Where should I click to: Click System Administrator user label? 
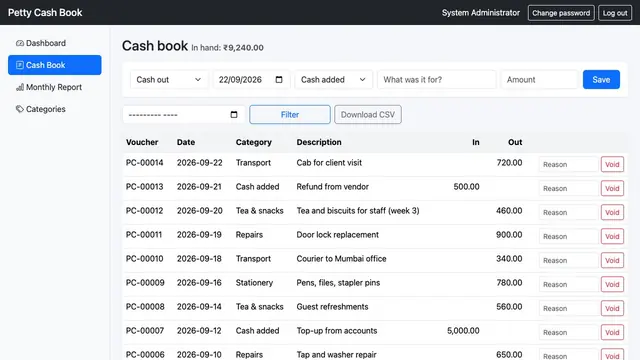coord(481,13)
